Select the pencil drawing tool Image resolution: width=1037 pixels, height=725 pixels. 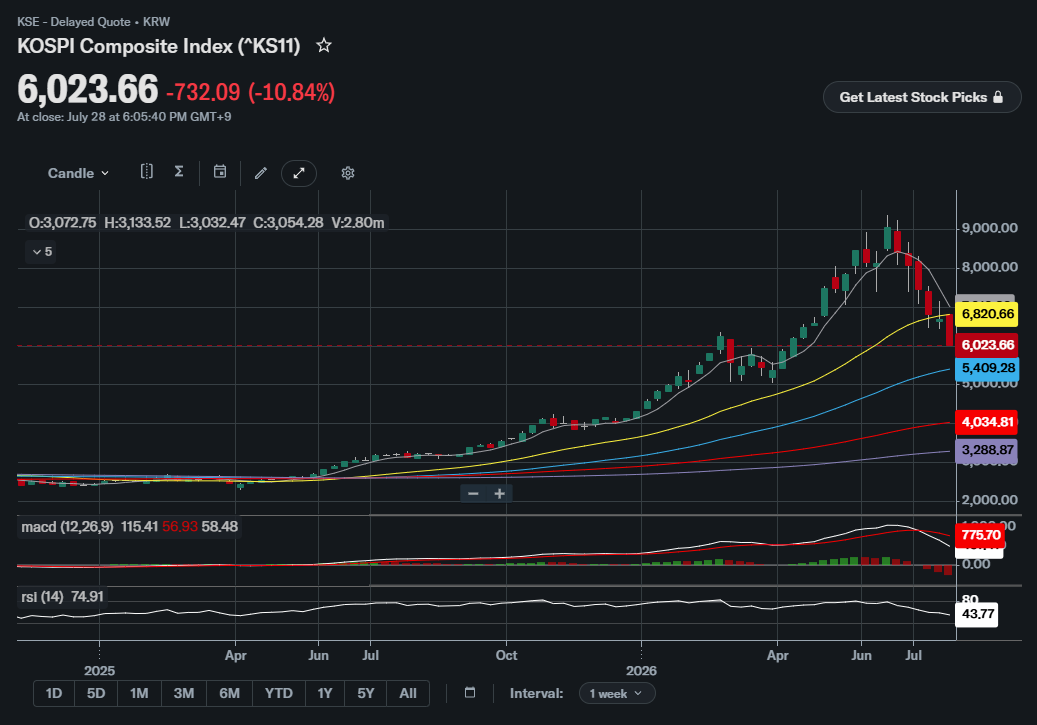click(261, 173)
